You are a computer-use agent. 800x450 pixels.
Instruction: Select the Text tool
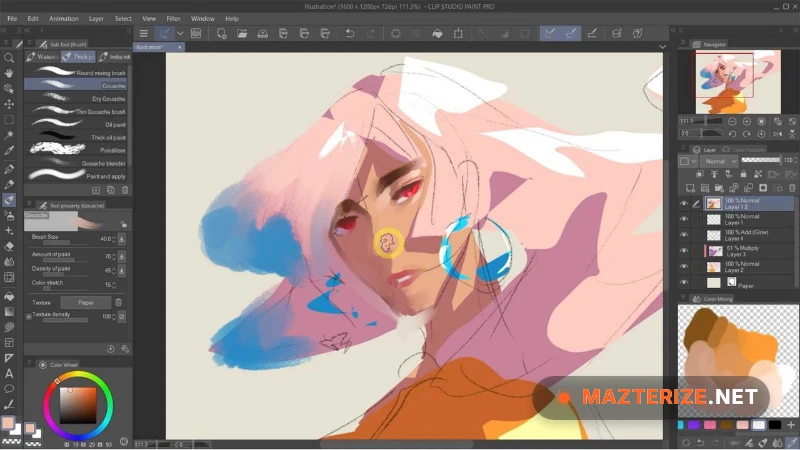point(9,373)
